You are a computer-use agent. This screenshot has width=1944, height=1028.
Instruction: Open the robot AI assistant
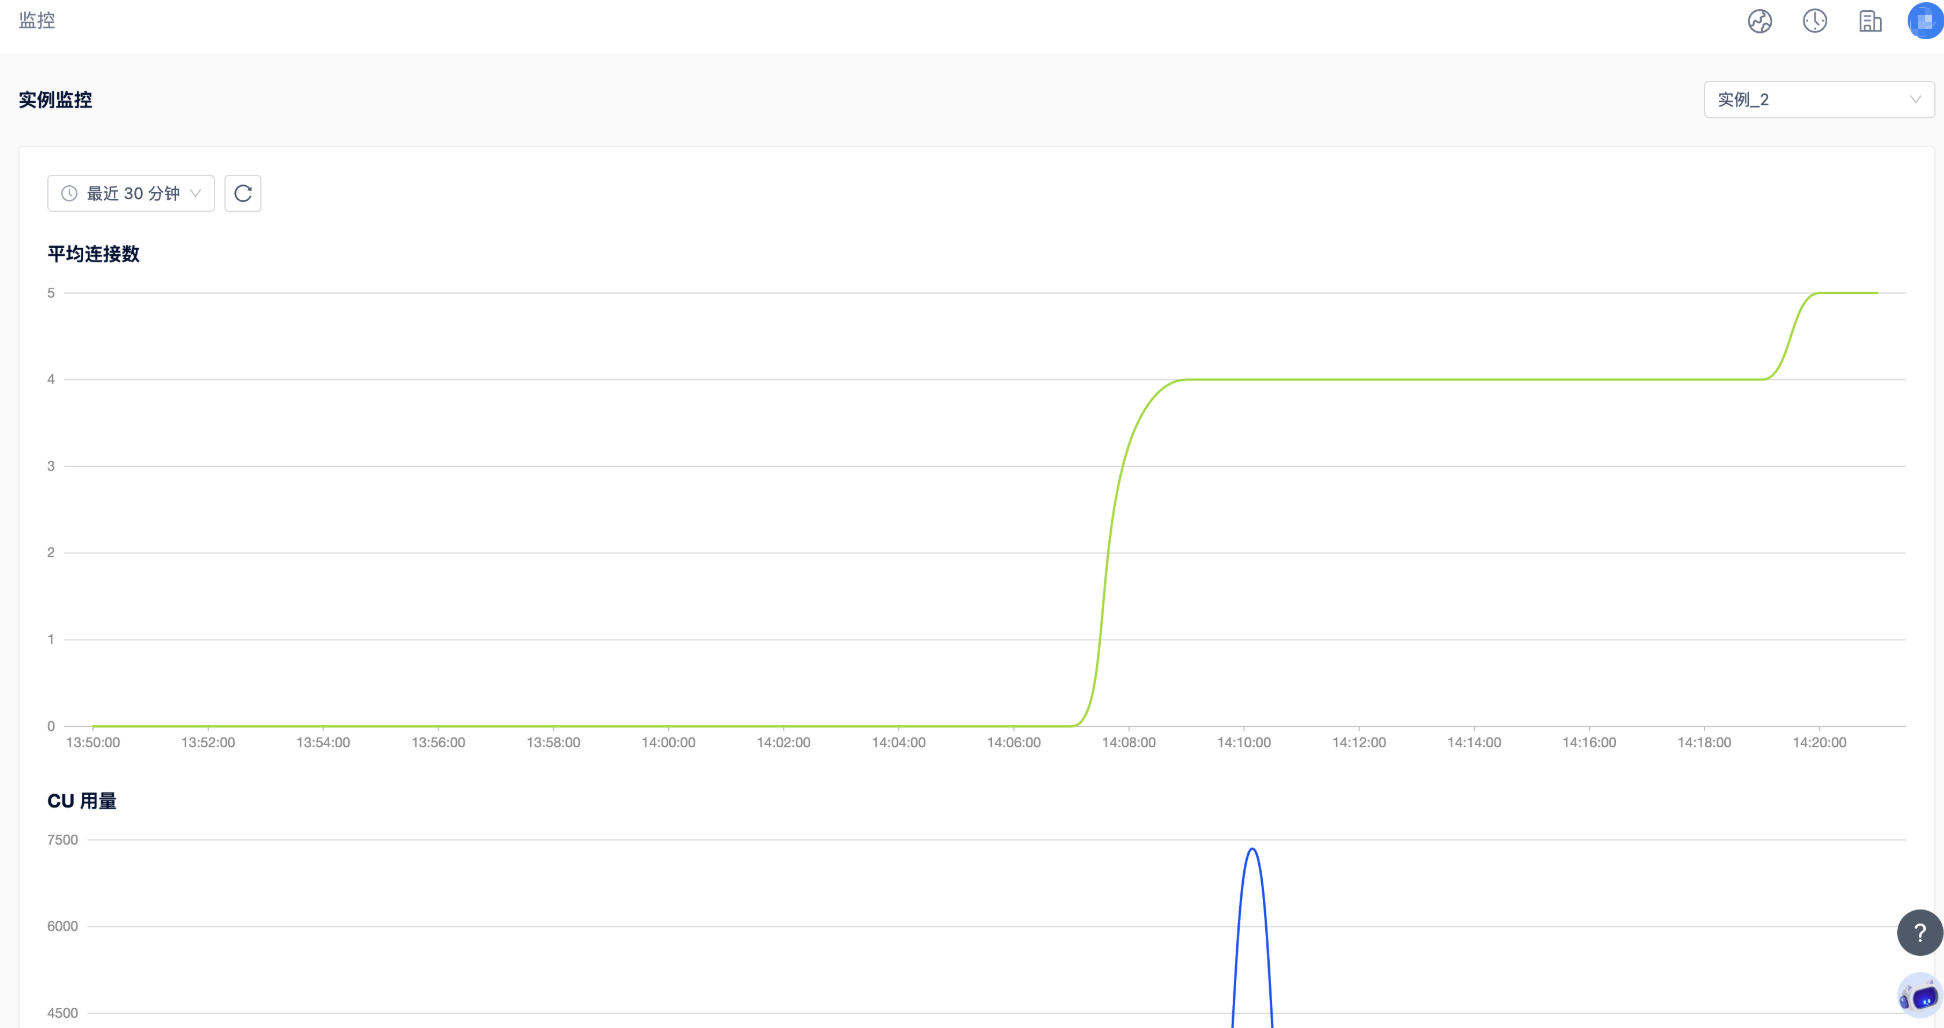click(x=1919, y=996)
